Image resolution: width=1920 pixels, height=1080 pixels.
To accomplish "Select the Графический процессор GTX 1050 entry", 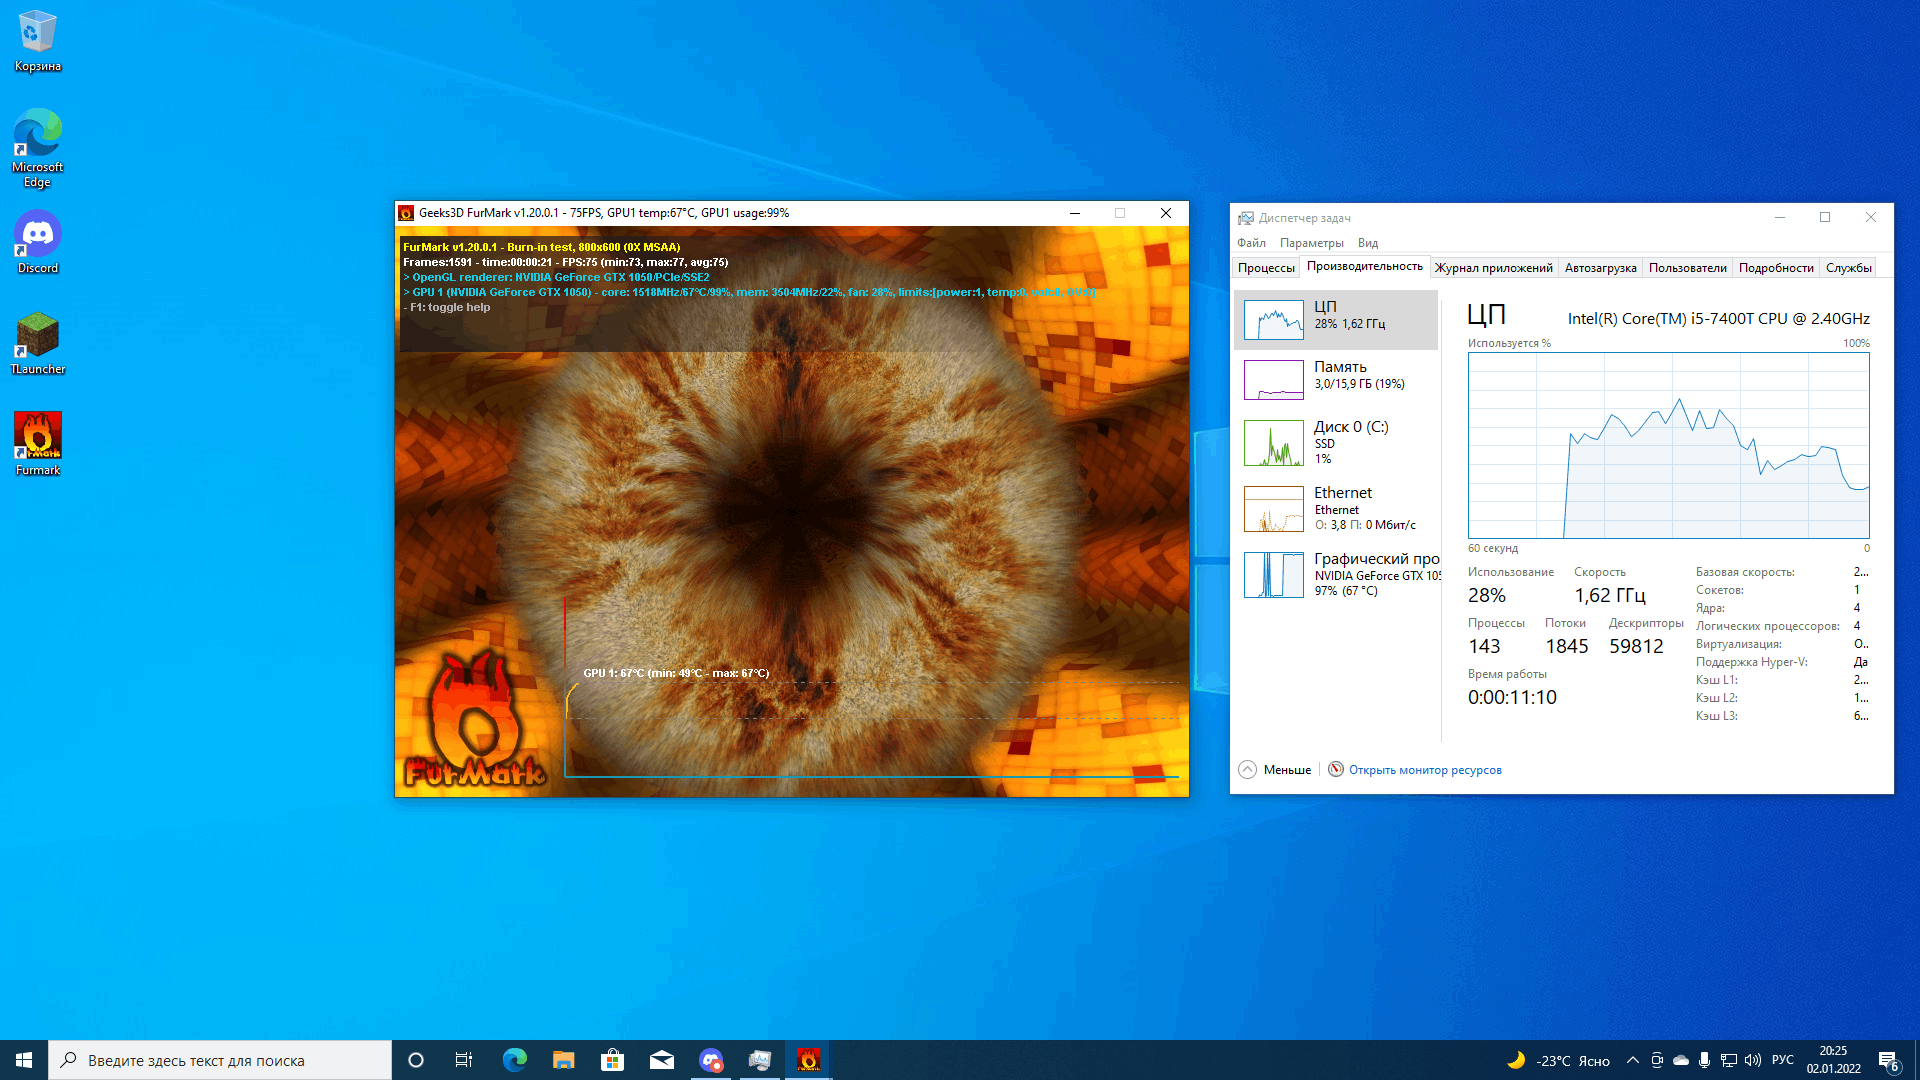I will pyautogui.click(x=1336, y=575).
